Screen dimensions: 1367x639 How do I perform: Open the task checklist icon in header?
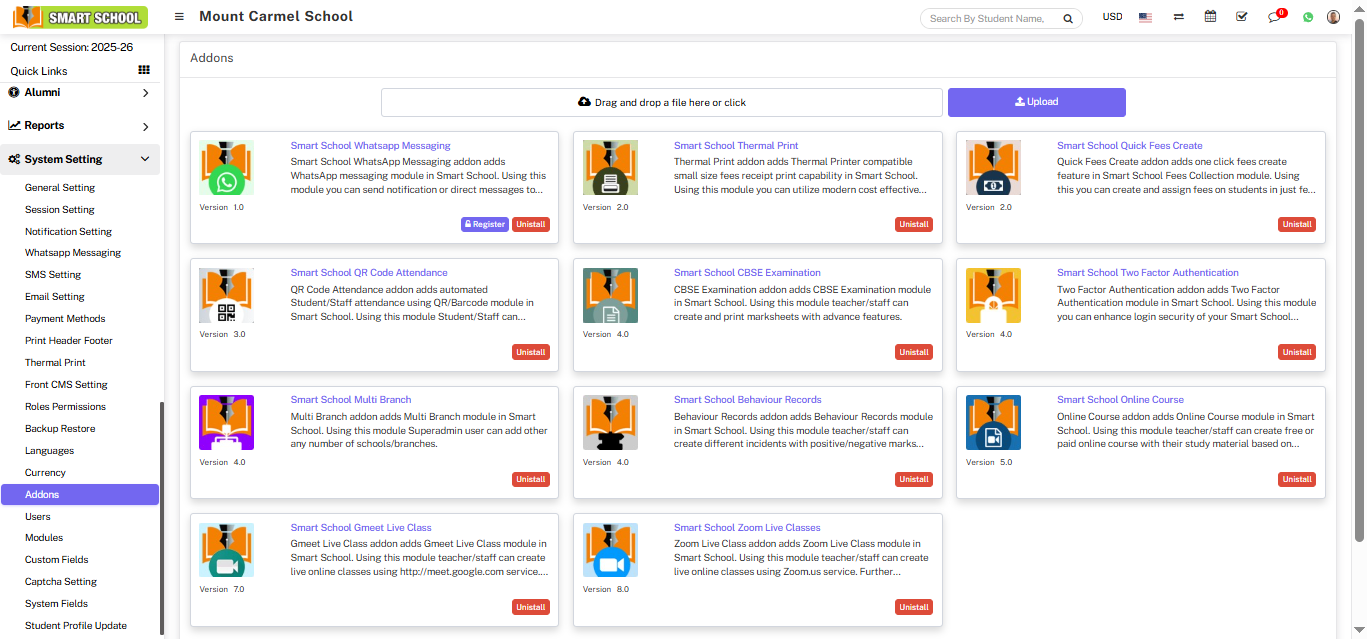pyautogui.click(x=1241, y=17)
